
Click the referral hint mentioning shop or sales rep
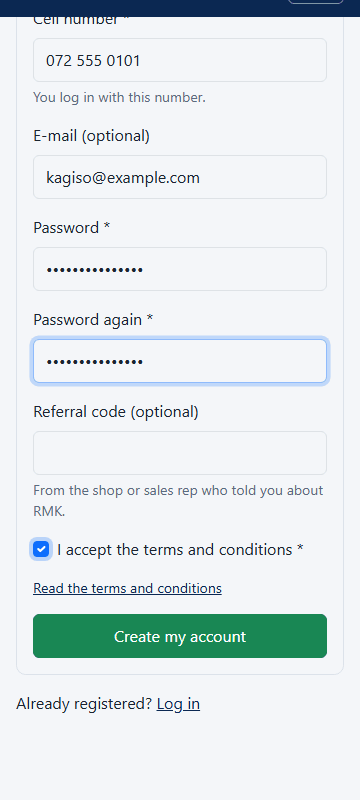178,501
